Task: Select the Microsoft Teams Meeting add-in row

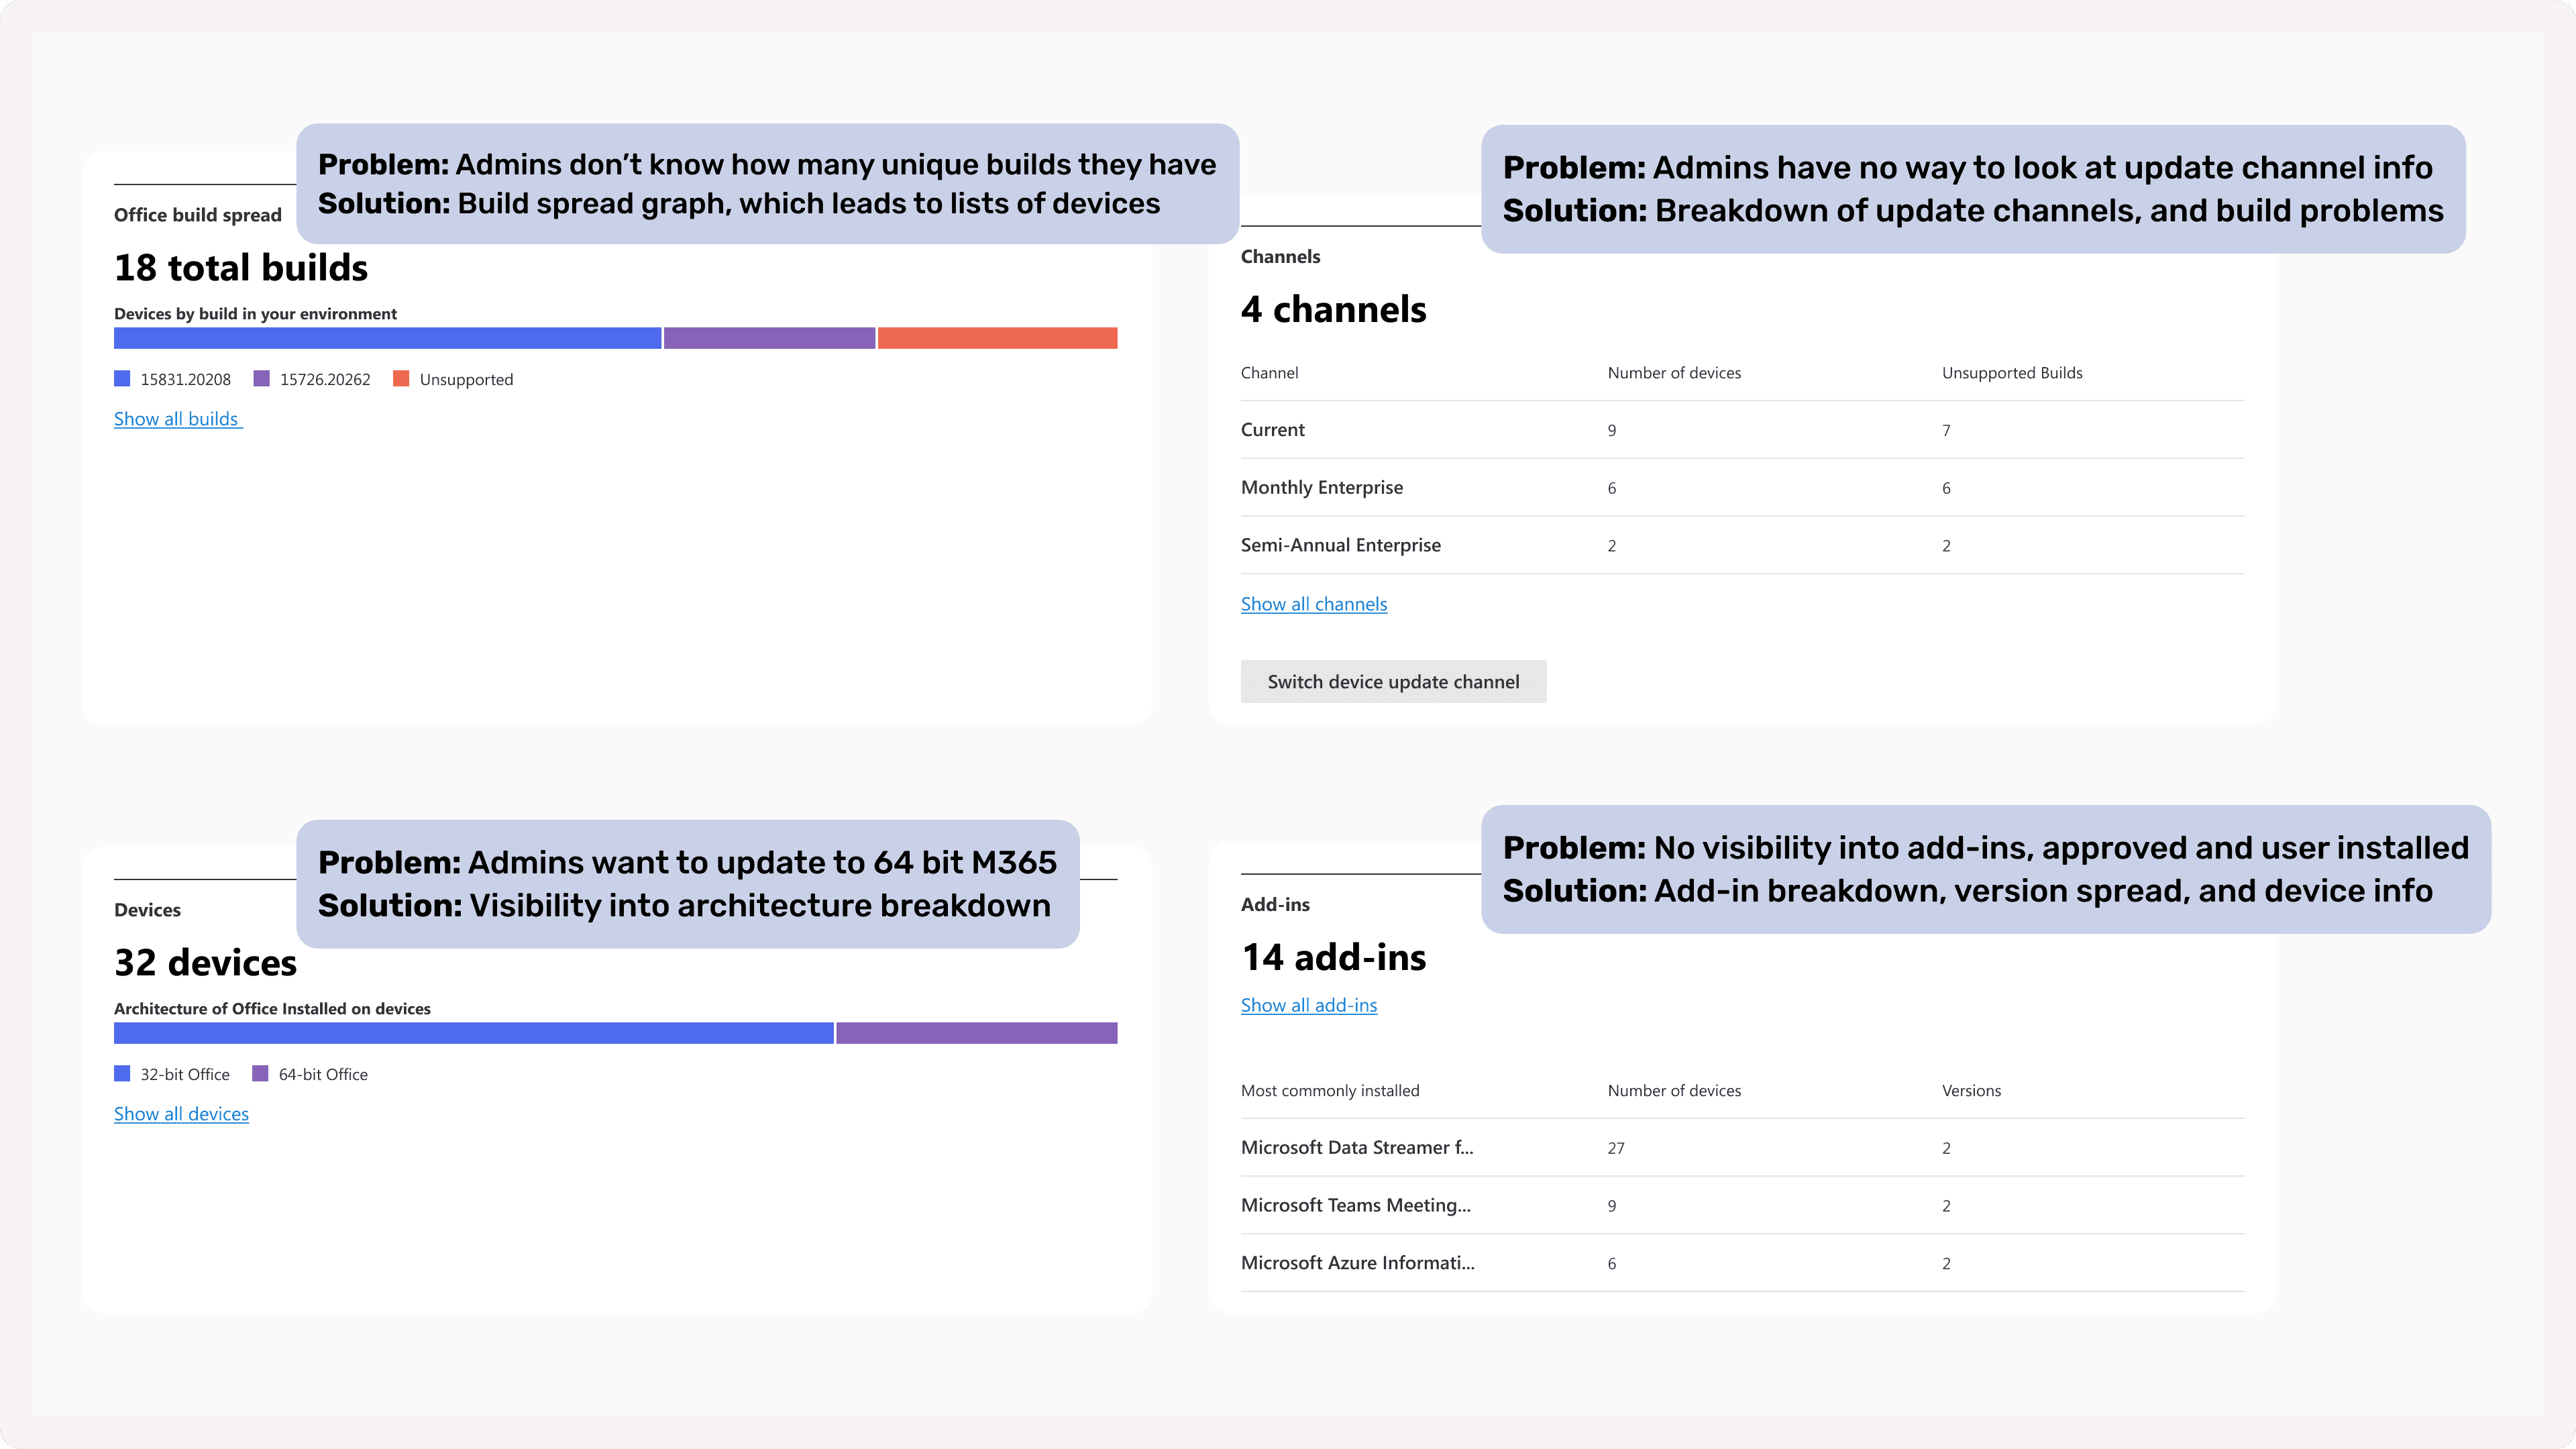Action: tap(1355, 1205)
